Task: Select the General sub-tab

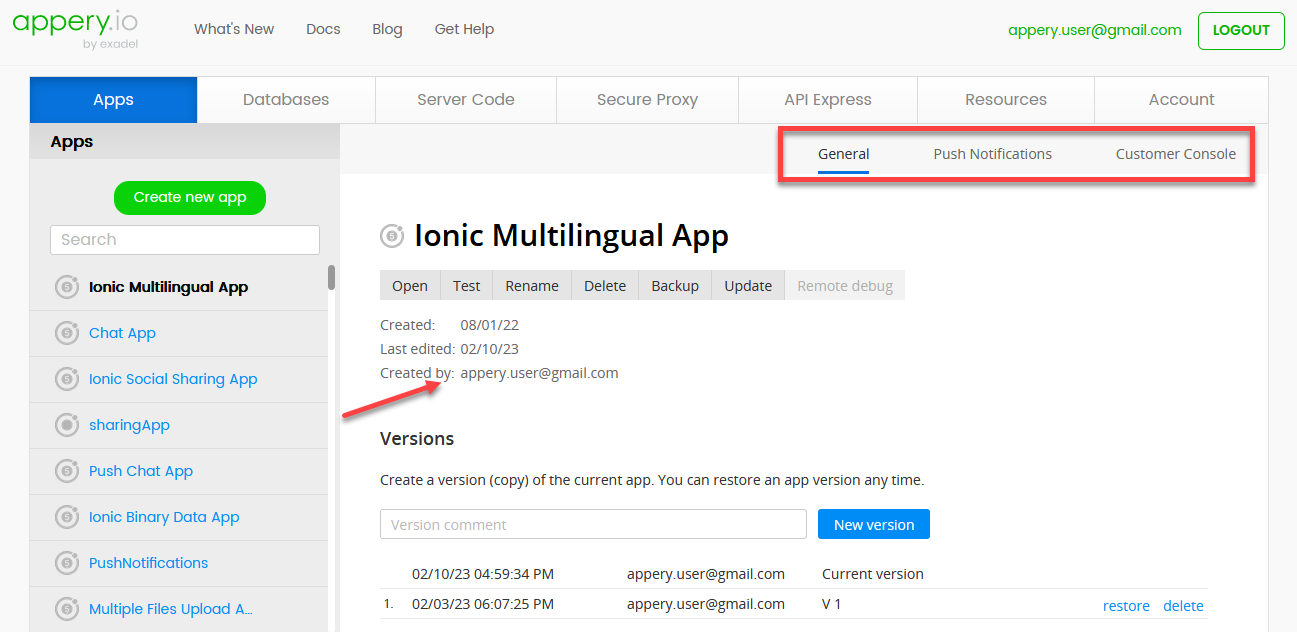Action: [843, 154]
